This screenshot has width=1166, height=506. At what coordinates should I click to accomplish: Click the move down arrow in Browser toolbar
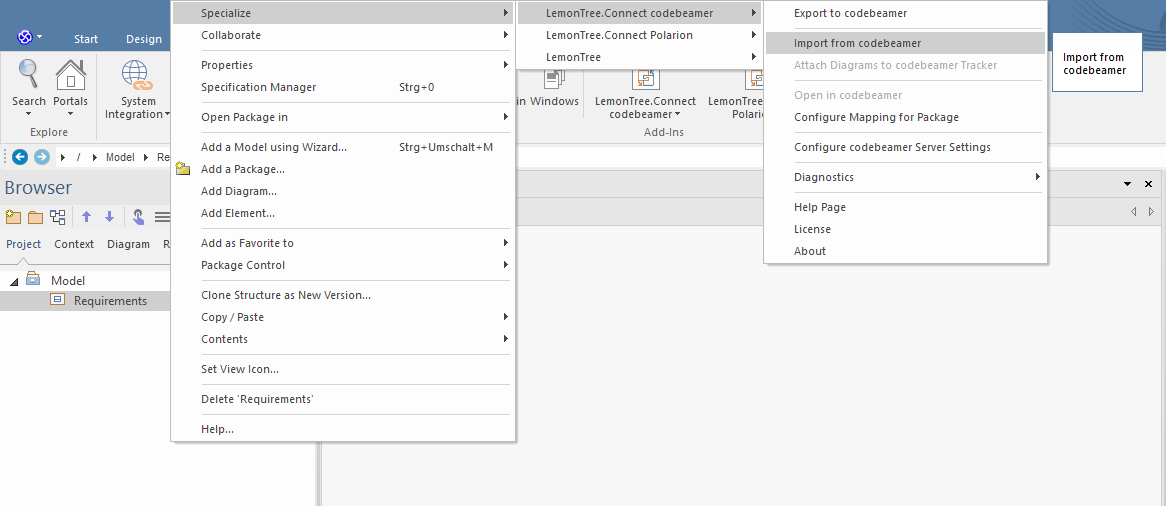pyautogui.click(x=109, y=217)
